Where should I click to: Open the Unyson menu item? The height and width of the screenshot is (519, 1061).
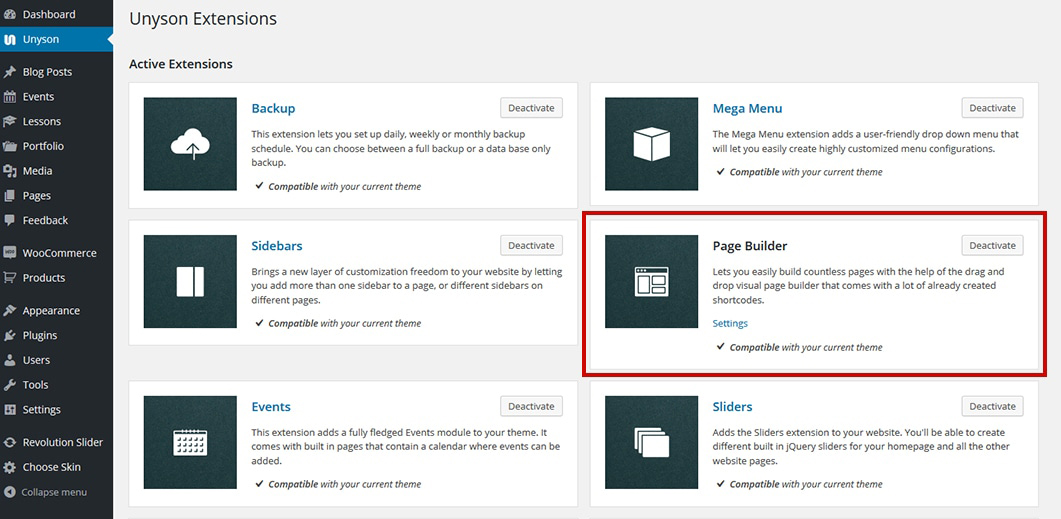point(56,39)
